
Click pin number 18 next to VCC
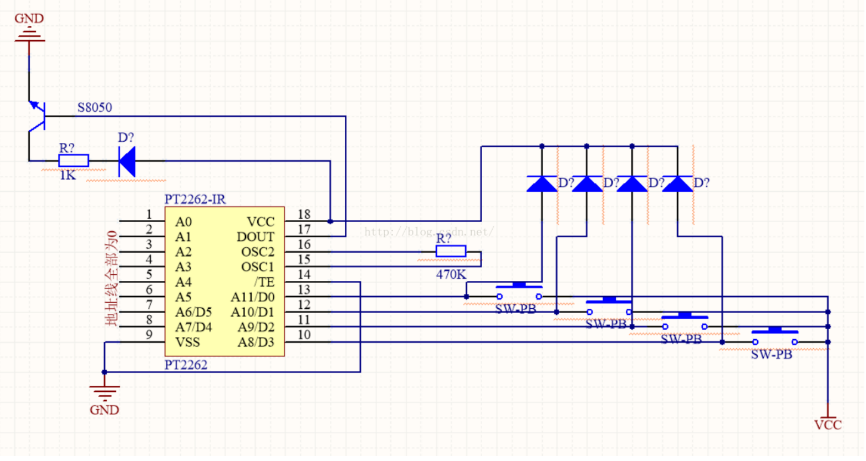(304, 214)
